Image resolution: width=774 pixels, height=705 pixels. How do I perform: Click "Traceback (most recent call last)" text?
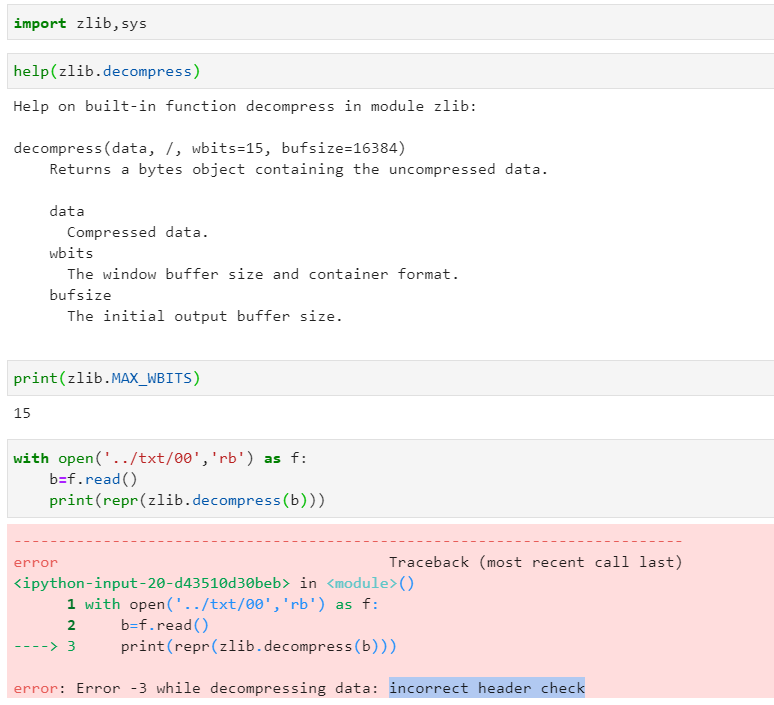535,562
